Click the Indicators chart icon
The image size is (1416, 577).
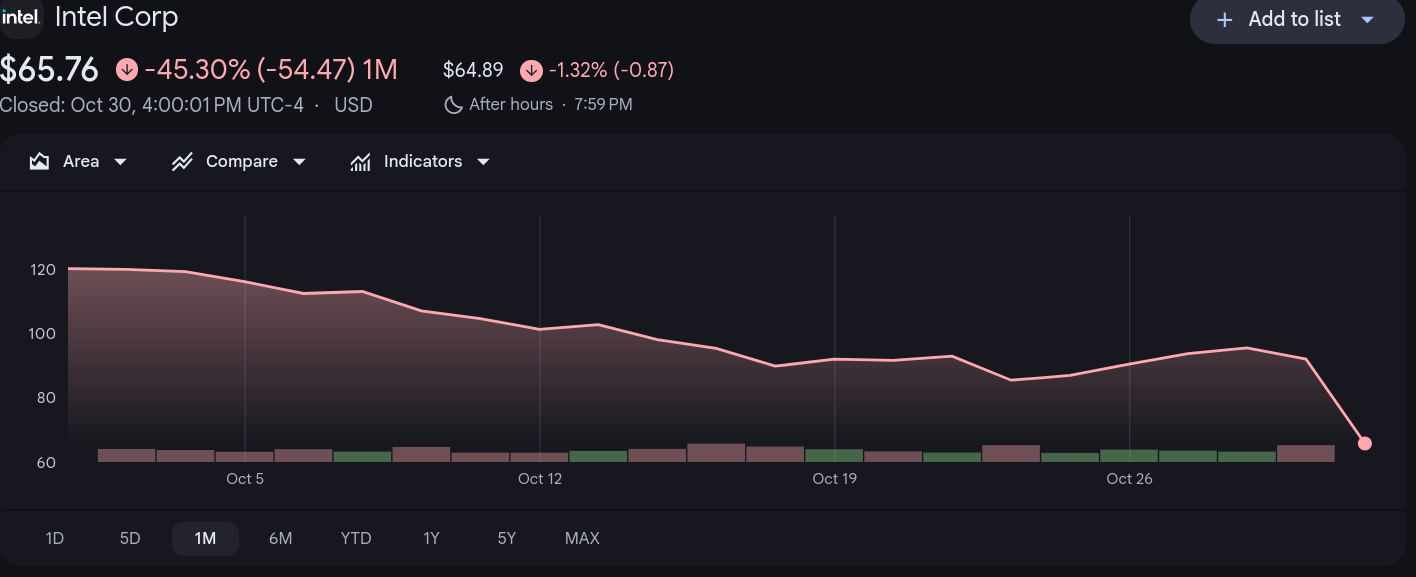pos(360,161)
